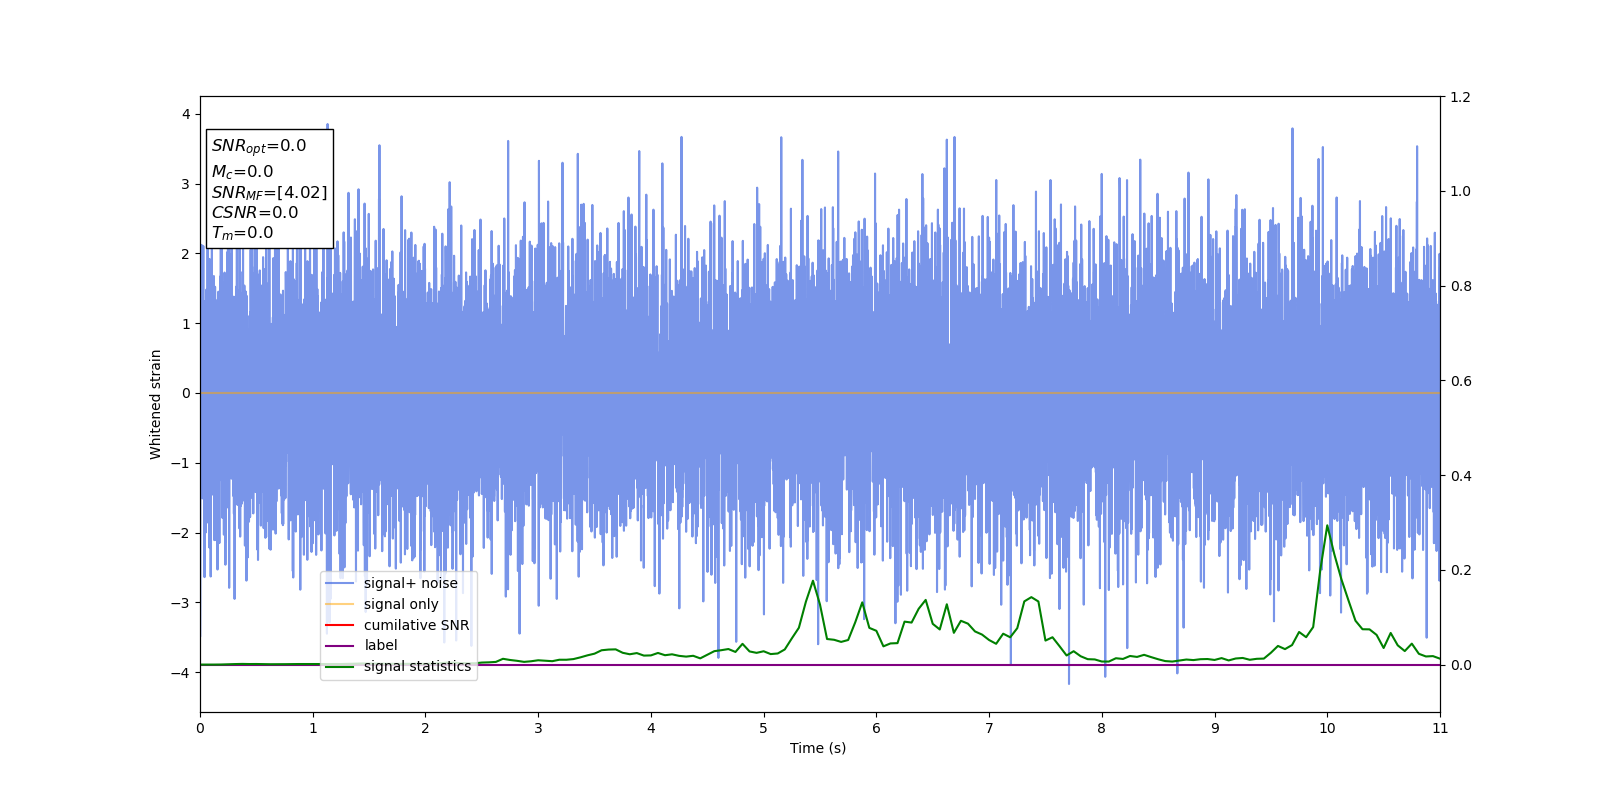Click the green curve peak near 7.4 seconds
The image size is (1600, 800).
[x=1031, y=597]
